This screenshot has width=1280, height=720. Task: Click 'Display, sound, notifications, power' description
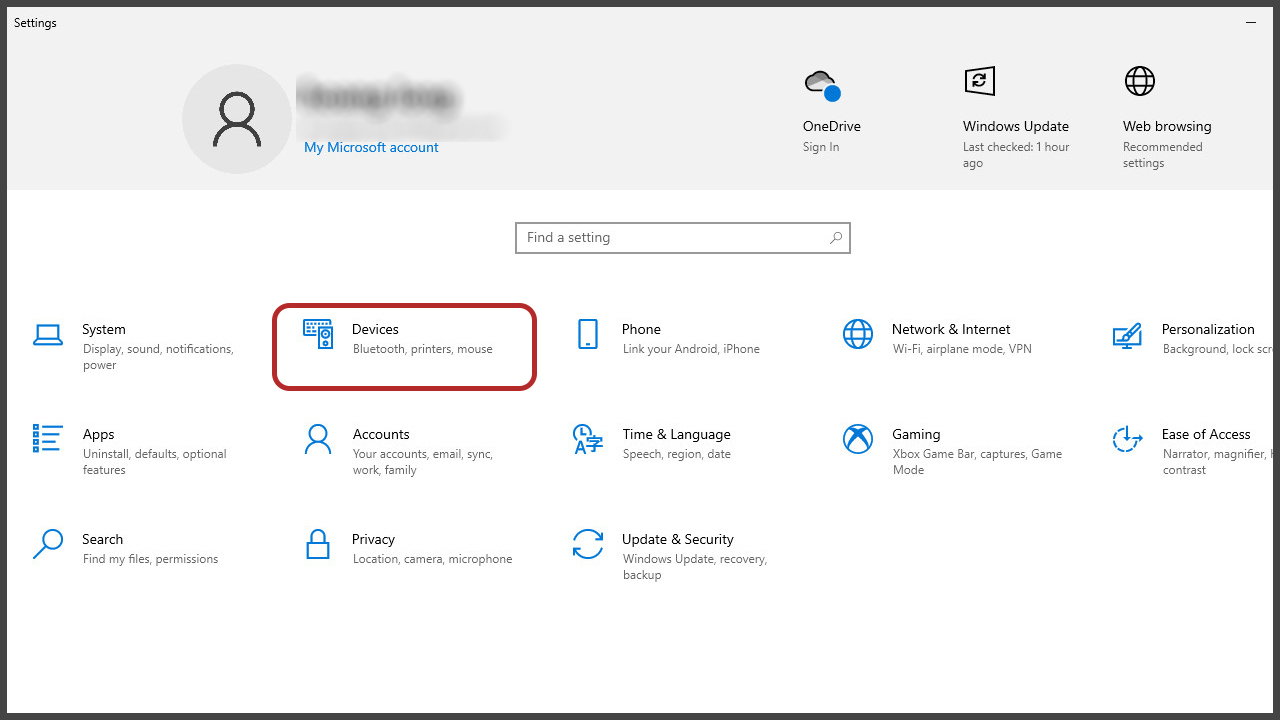158,357
